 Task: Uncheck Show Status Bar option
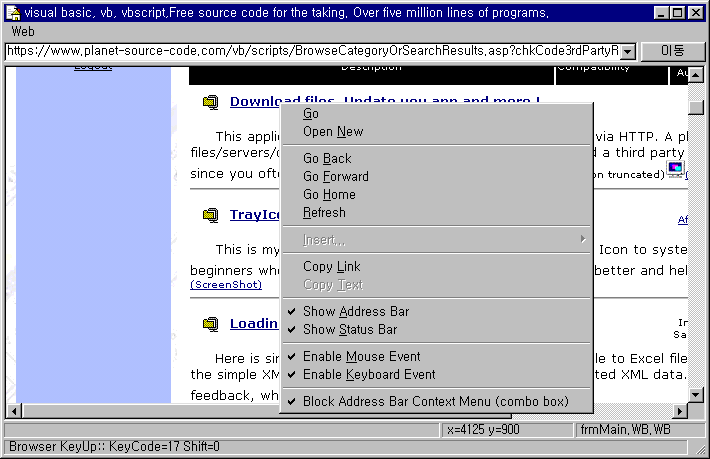coord(437,330)
